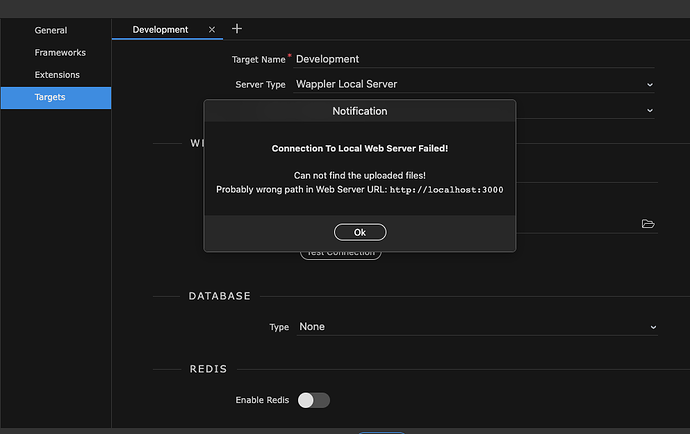Viewport: 690px width, 434px height.
Task: Open the Database Type dropdown
Action: tap(477, 327)
